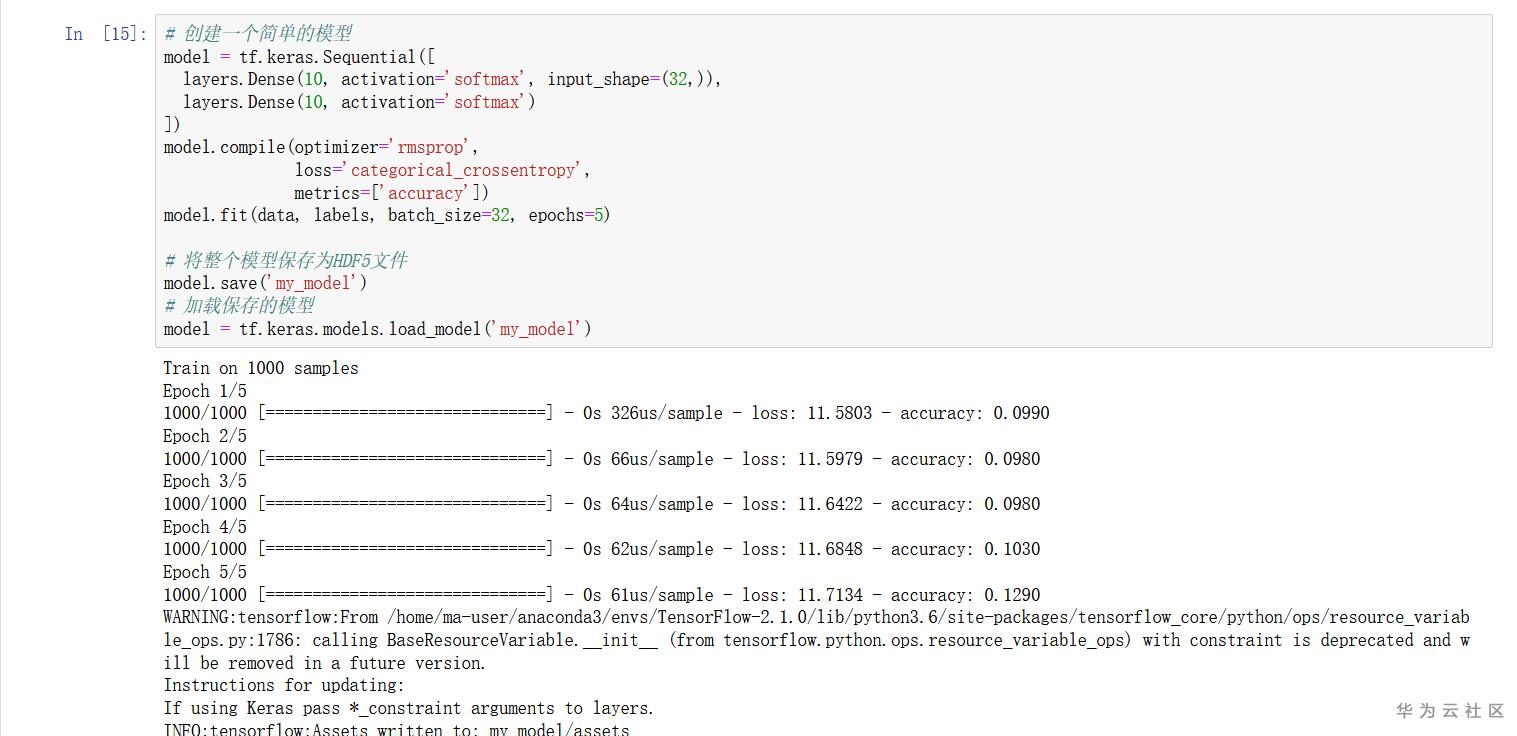
Task: Click the load_model('my_model') line
Action: coord(377,329)
